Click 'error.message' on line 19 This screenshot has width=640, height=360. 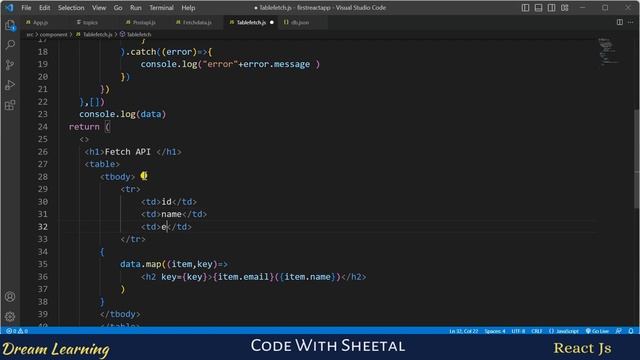tap(276, 64)
